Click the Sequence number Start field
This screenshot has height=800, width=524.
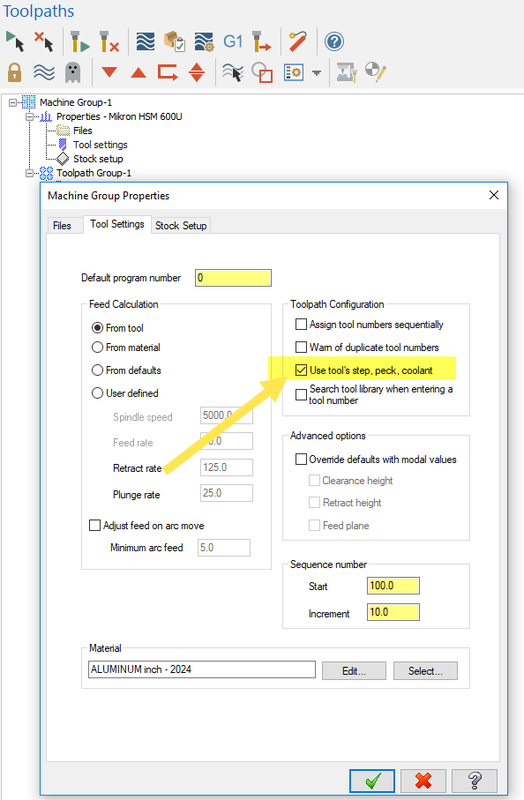[x=393, y=586]
